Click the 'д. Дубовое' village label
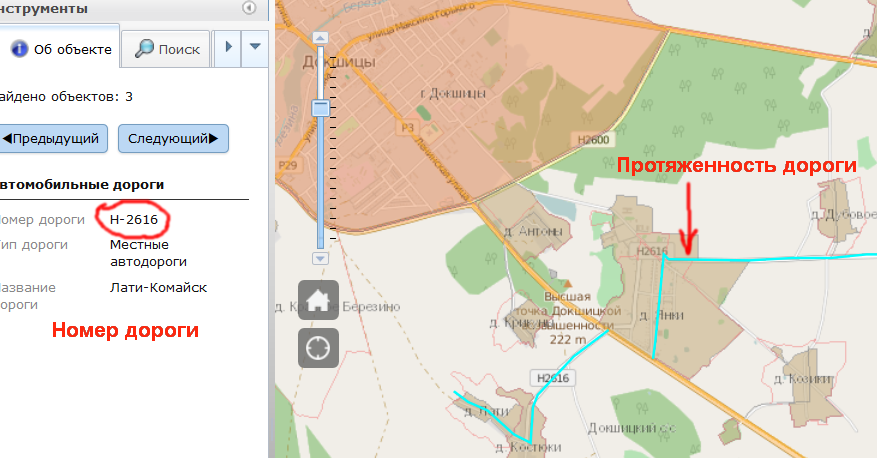This screenshot has height=458, width=877. pos(843,214)
